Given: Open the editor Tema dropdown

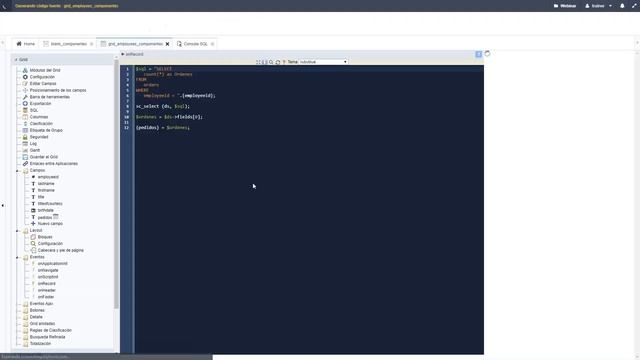Looking at the screenshot, I should coord(323,62).
